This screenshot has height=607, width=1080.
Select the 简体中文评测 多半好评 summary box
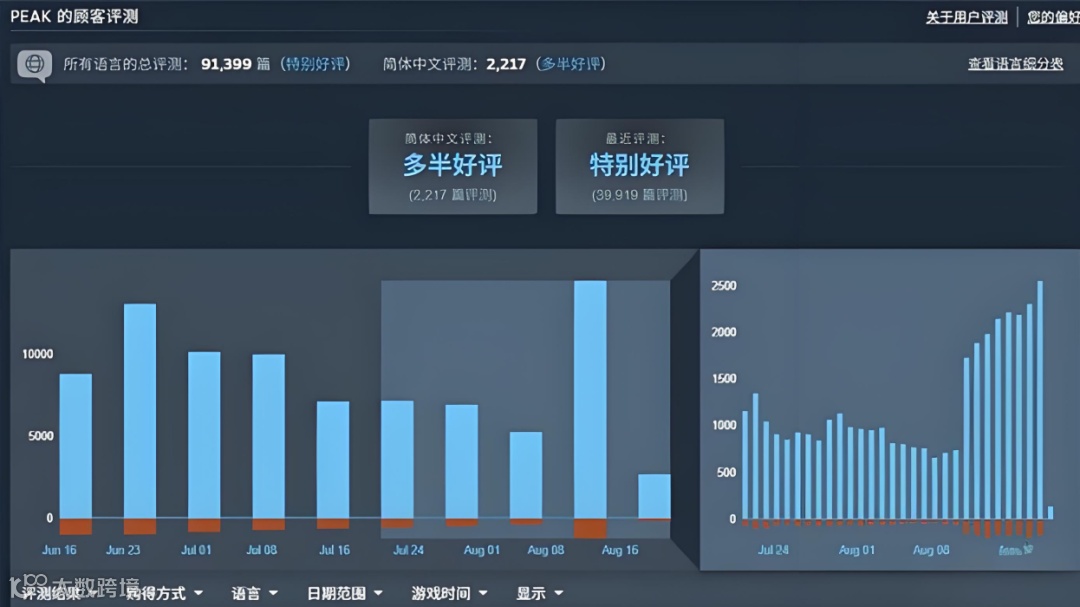453,166
